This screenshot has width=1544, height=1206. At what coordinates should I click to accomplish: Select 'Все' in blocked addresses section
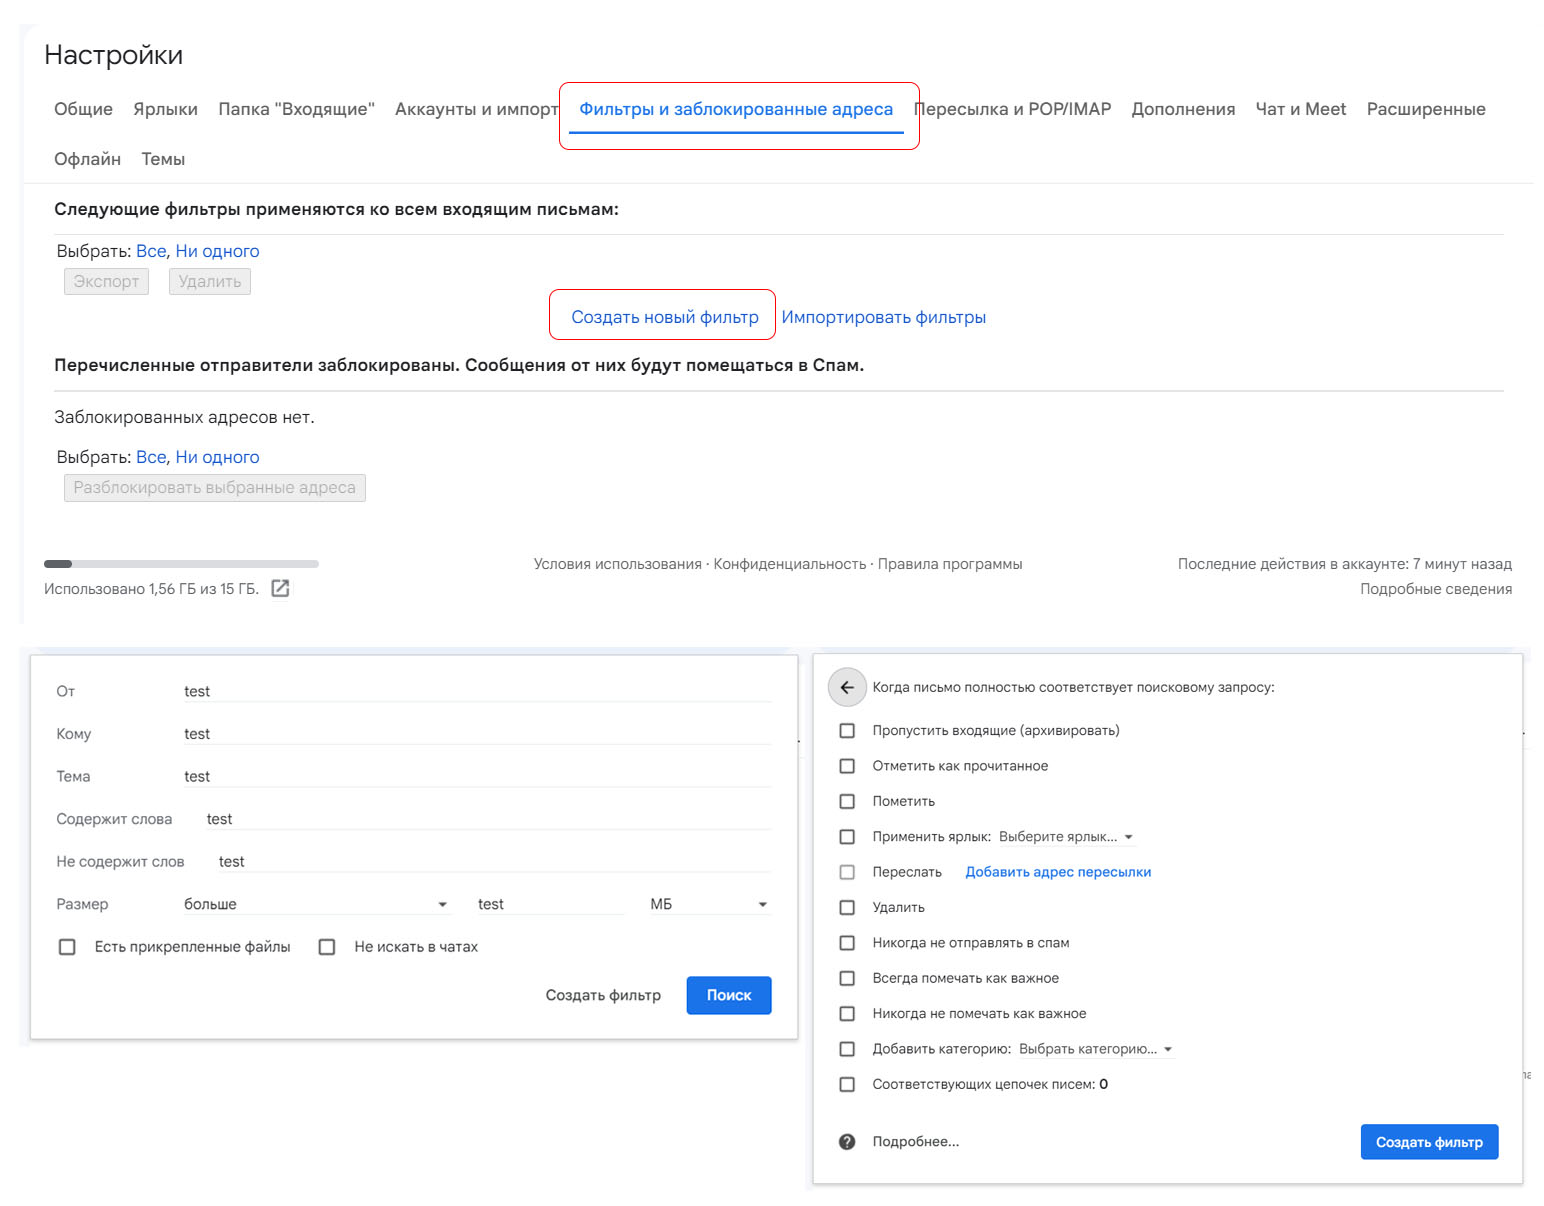[x=151, y=457]
